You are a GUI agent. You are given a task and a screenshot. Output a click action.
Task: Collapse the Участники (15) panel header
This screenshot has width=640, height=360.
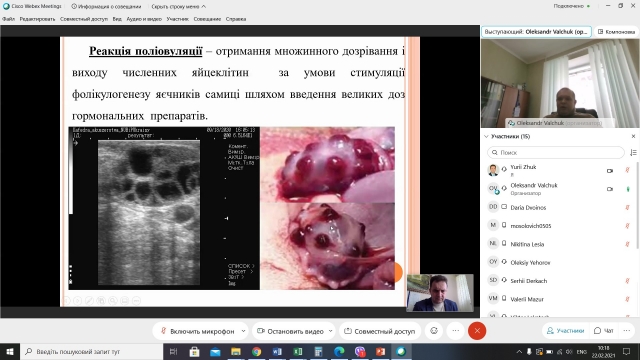(x=507, y=136)
